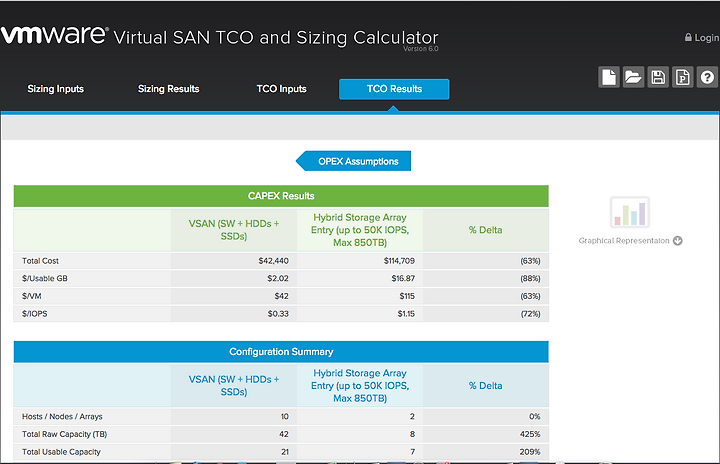The image size is (720, 464).
Task: Click hybrid array cost $114,709
Action: [399, 261]
